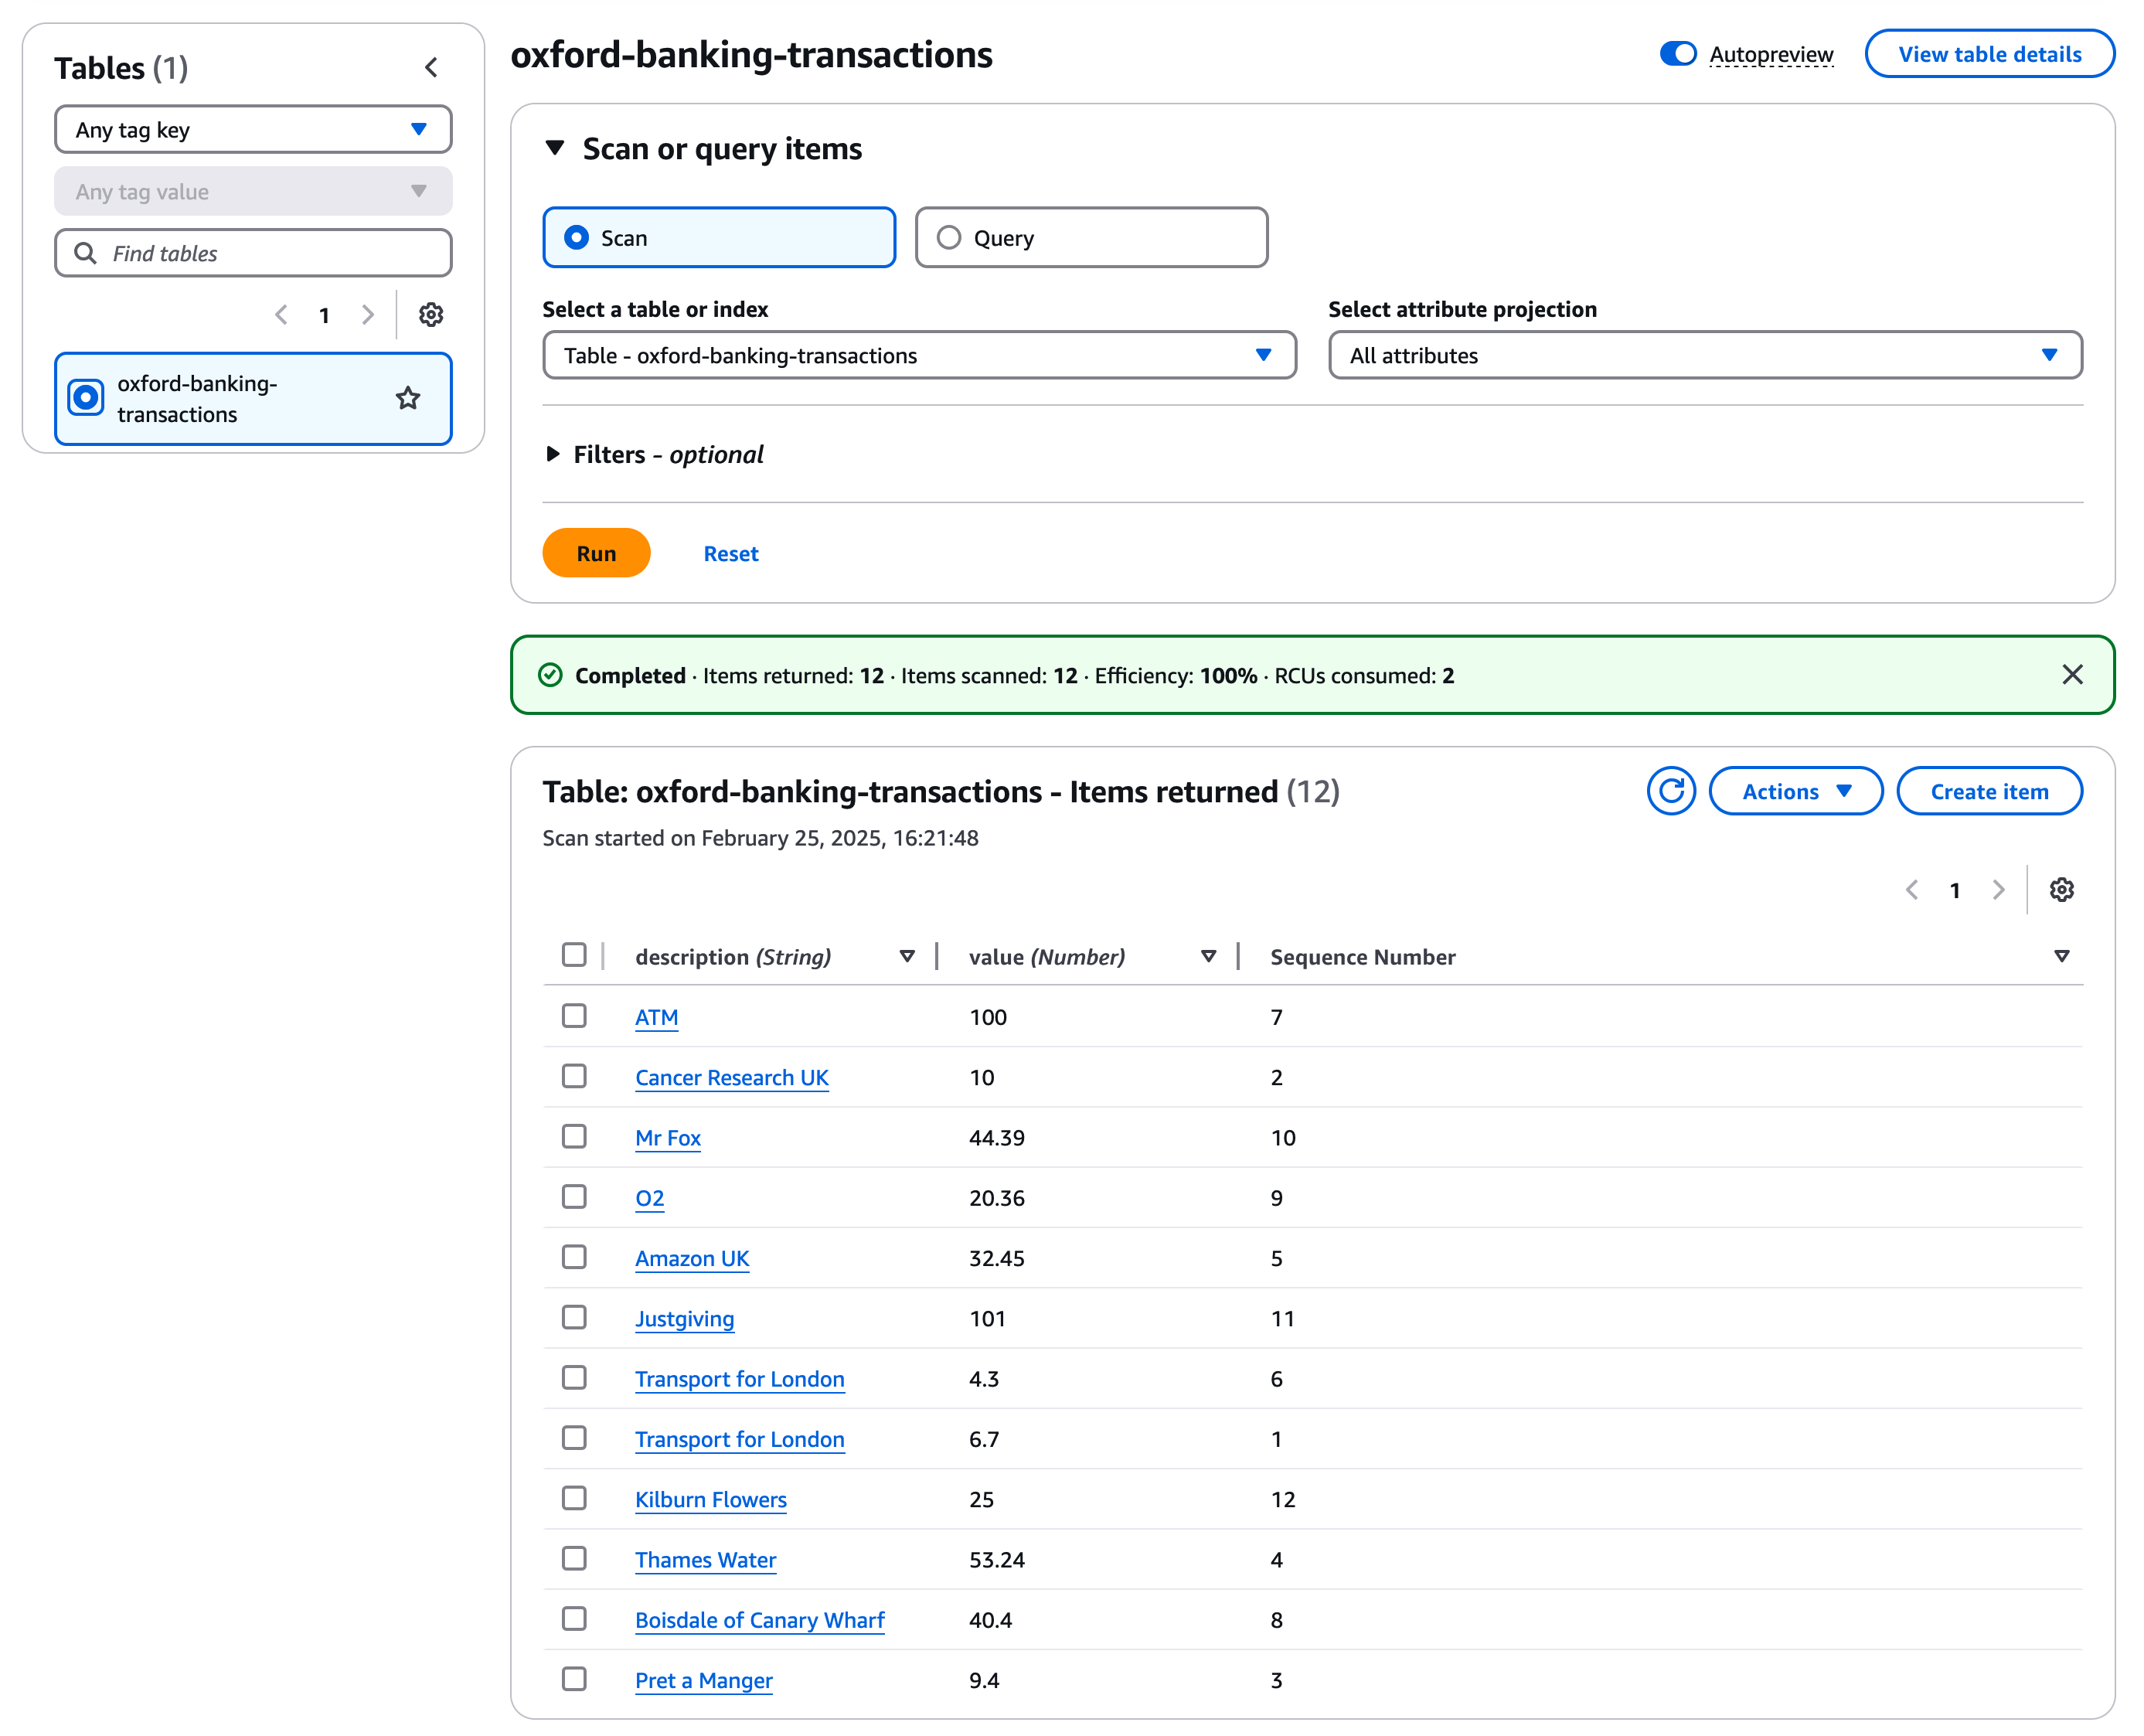Dismiss the Completed scan banner

(2071, 675)
